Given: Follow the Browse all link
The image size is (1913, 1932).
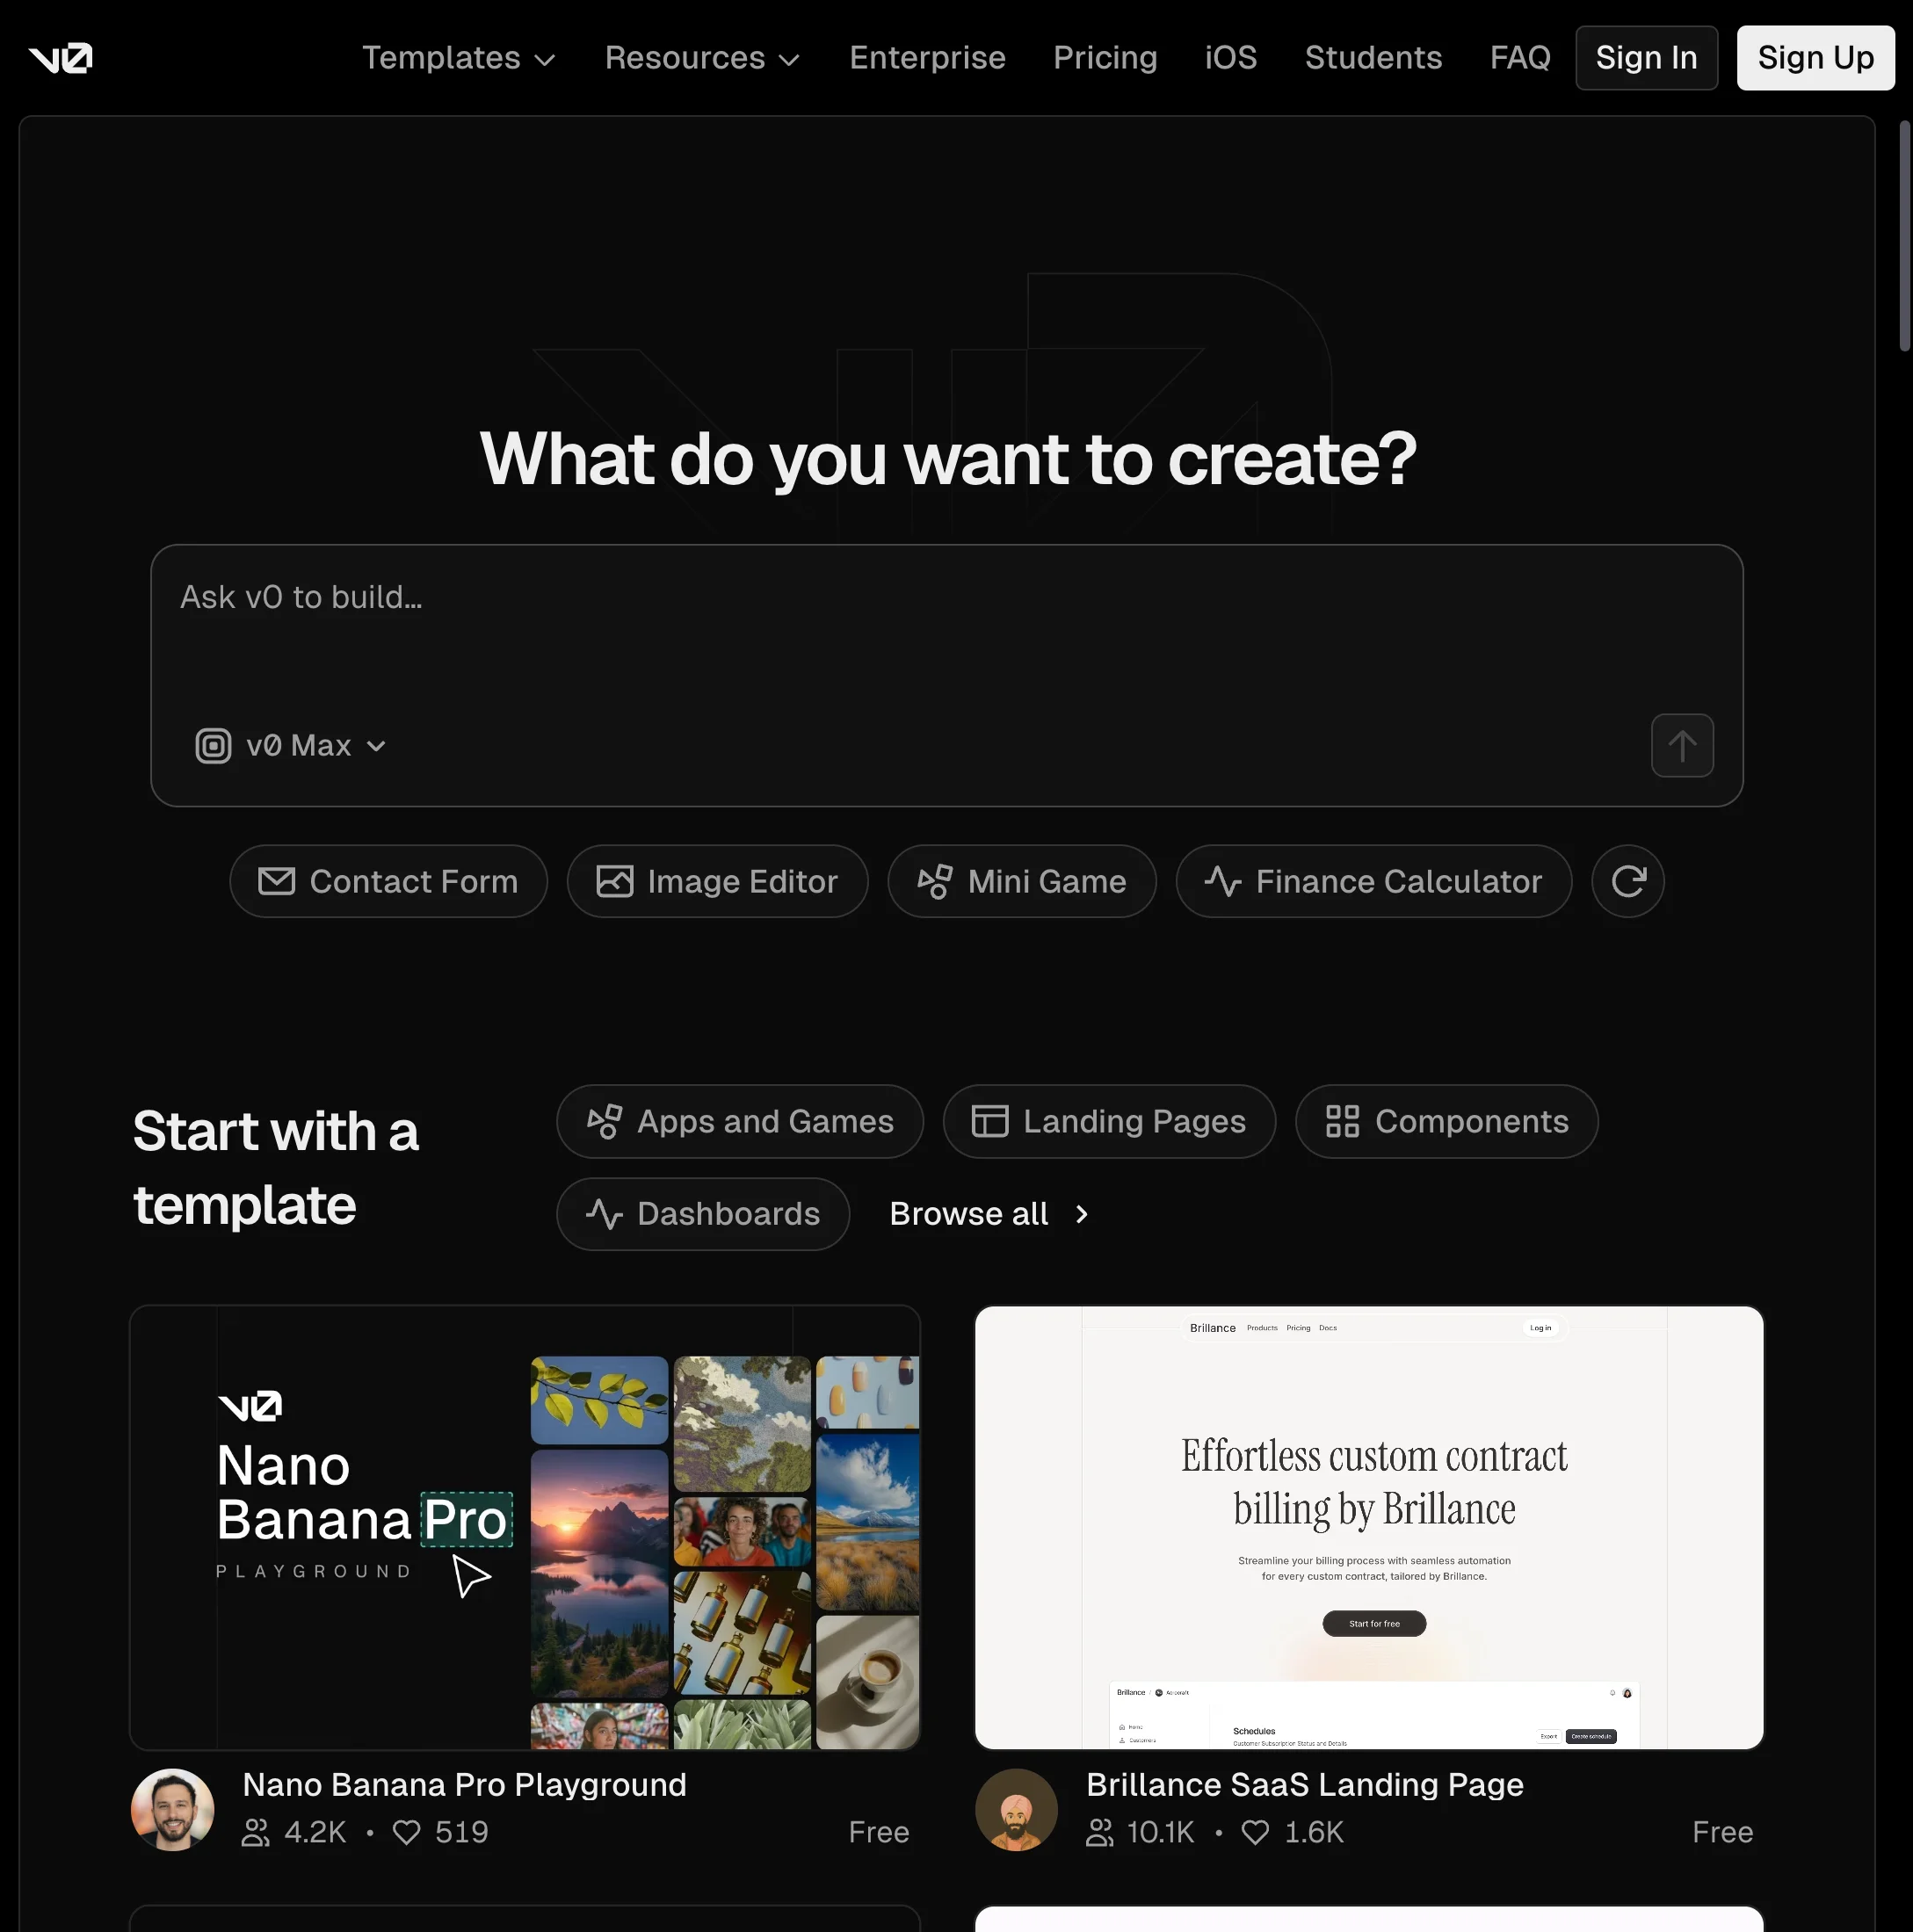Looking at the screenshot, I should click(988, 1213).
